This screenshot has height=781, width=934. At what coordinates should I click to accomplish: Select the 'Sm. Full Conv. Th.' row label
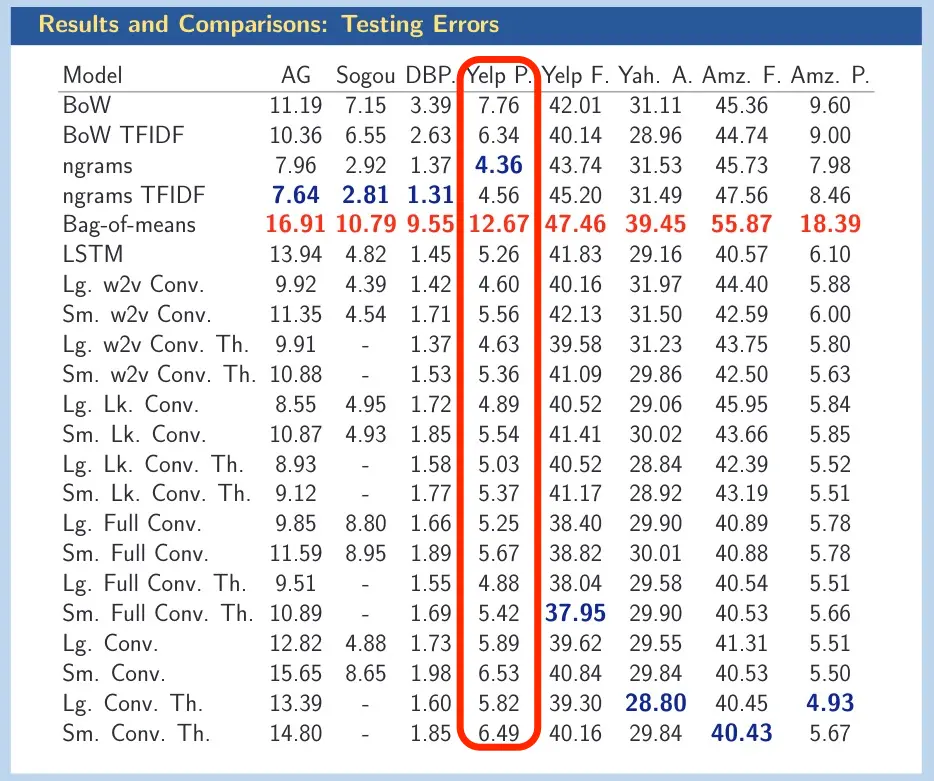[158, 613]
